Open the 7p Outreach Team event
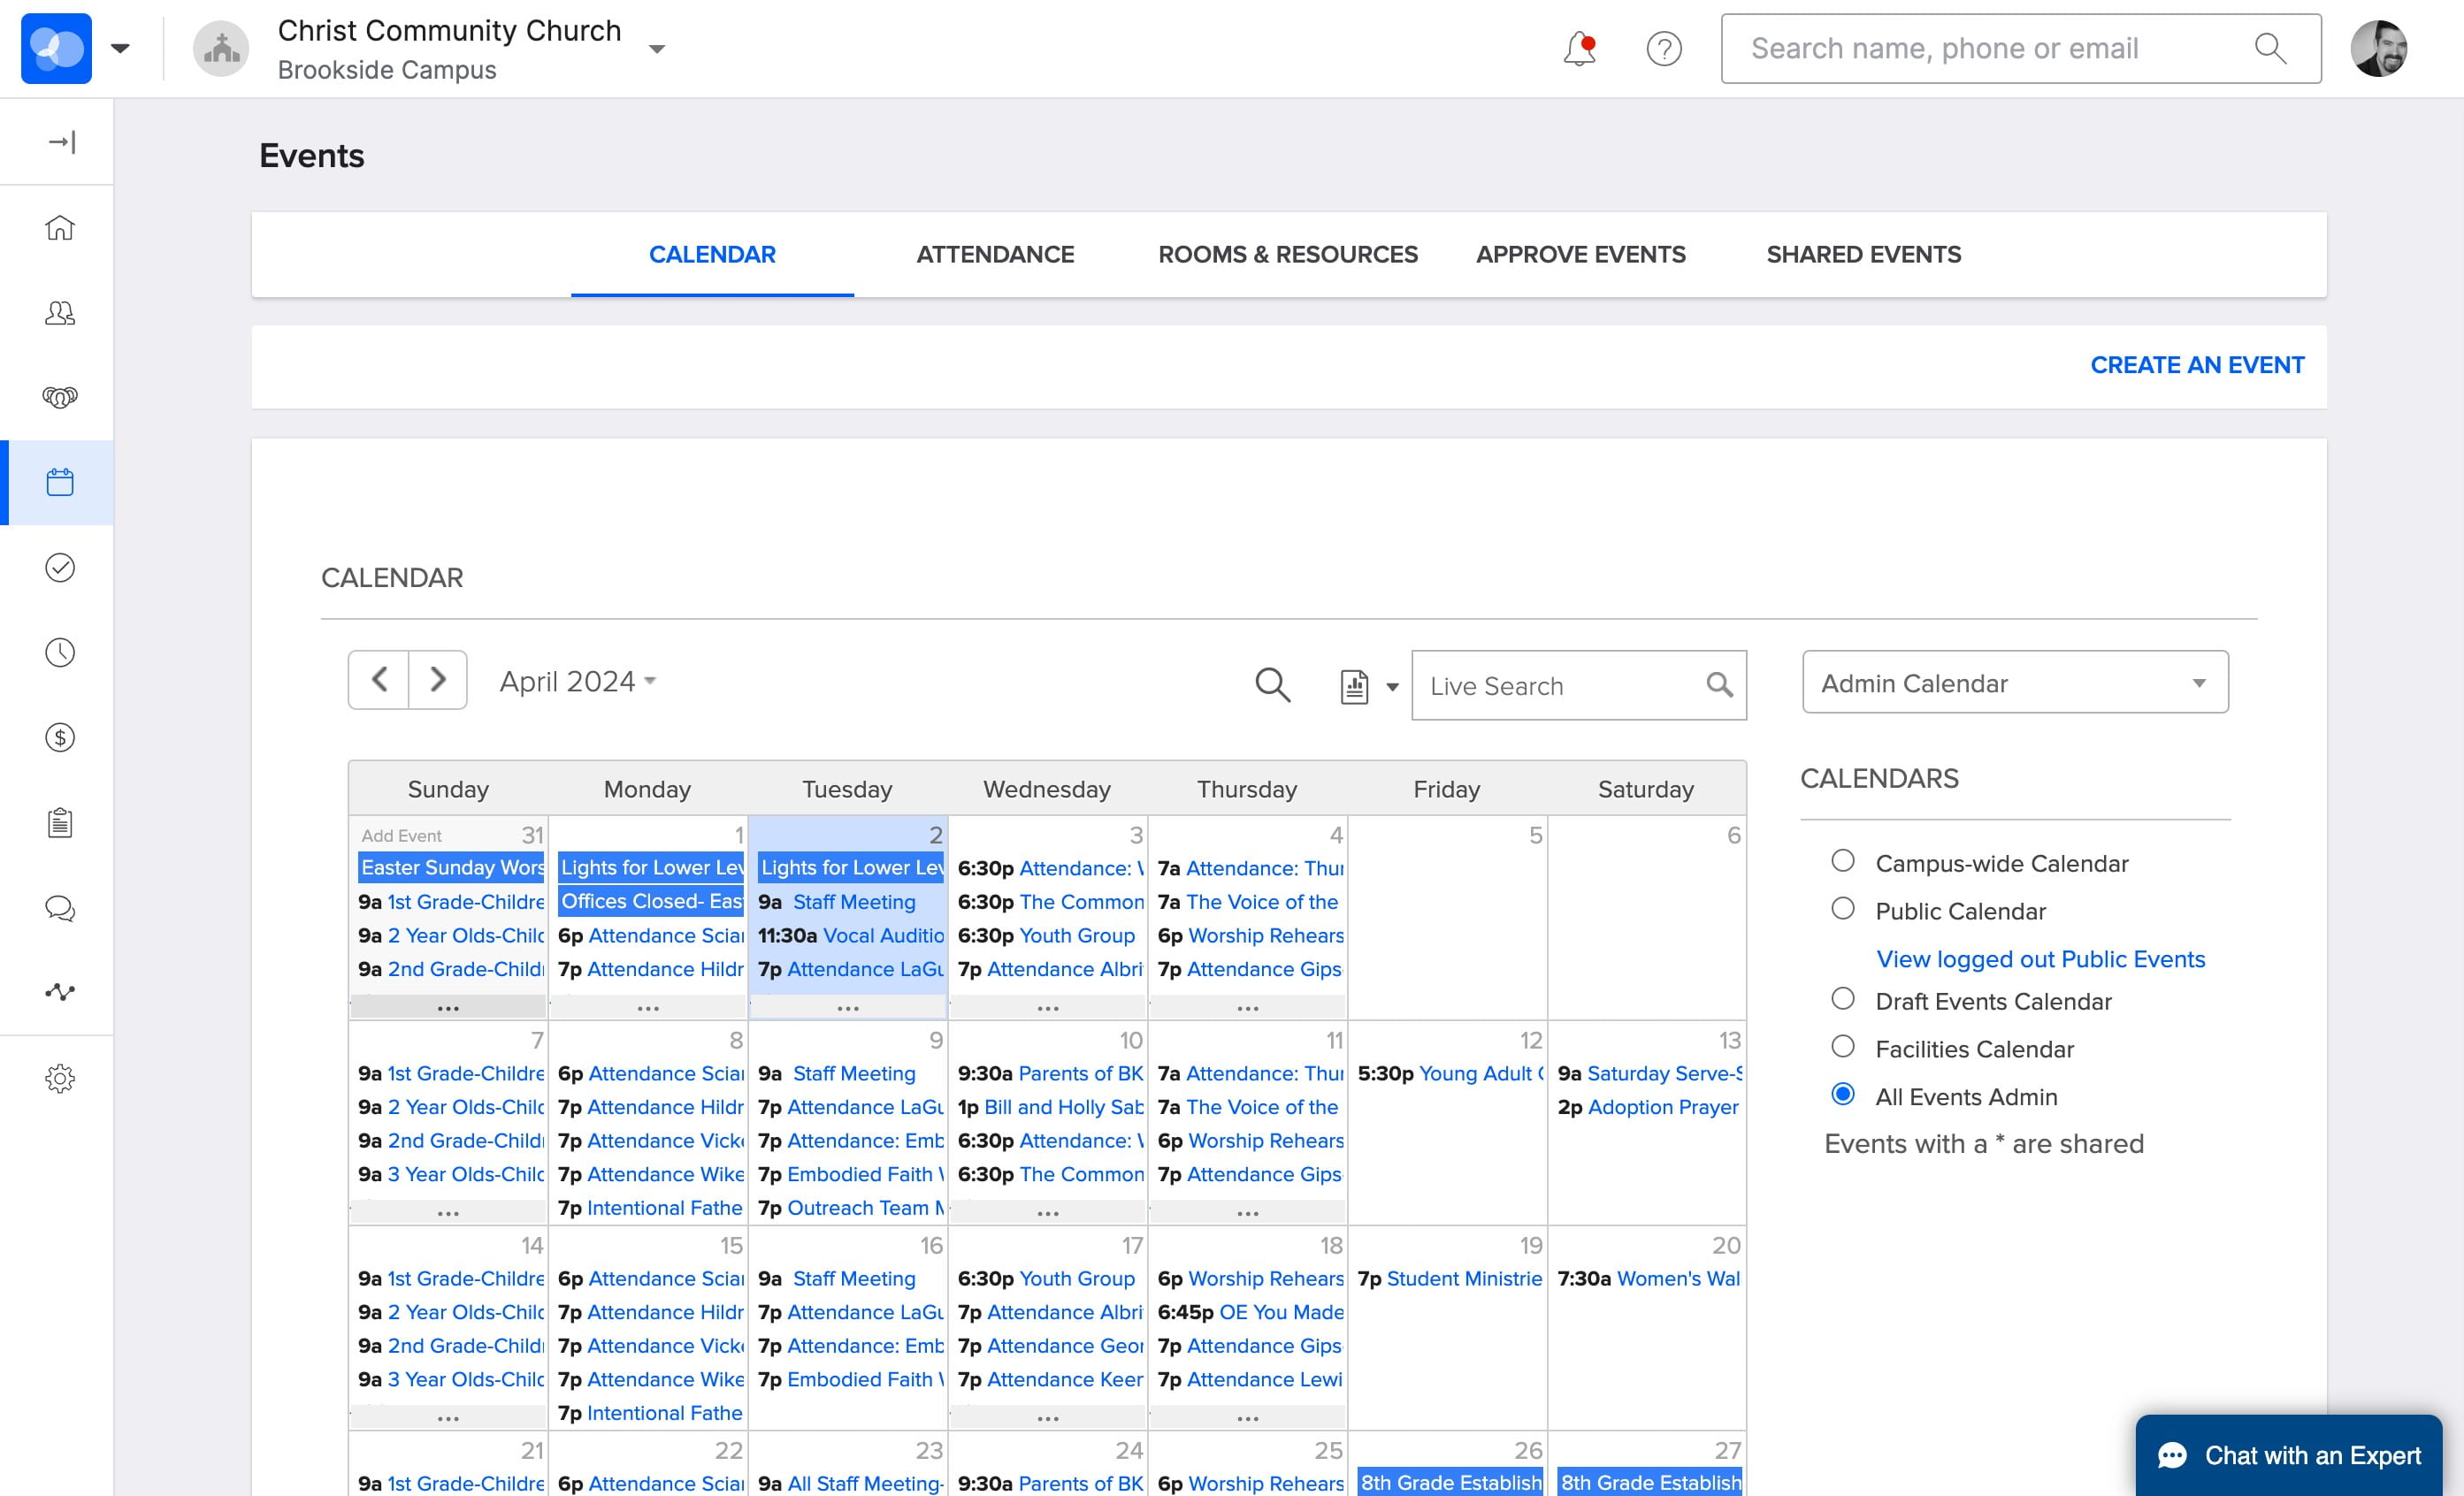Image resolution: width=2464 pixels, height=1496 pixels. pyautogui.click(x=851, y=1208)
